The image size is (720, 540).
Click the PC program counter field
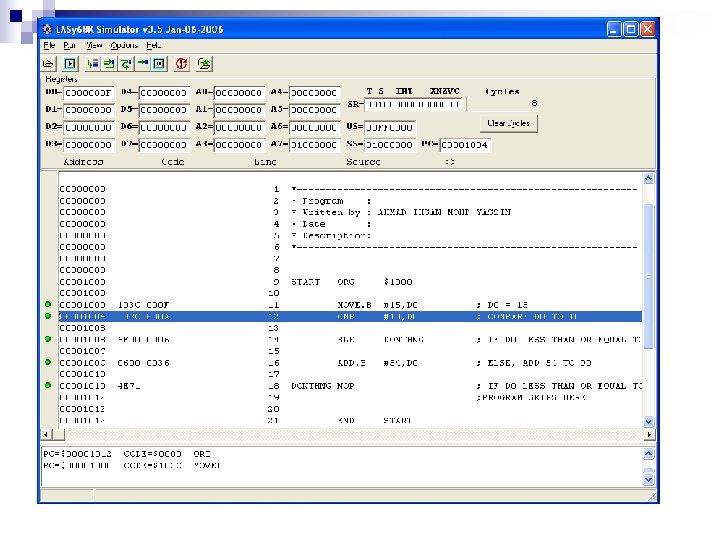point(465,145)
